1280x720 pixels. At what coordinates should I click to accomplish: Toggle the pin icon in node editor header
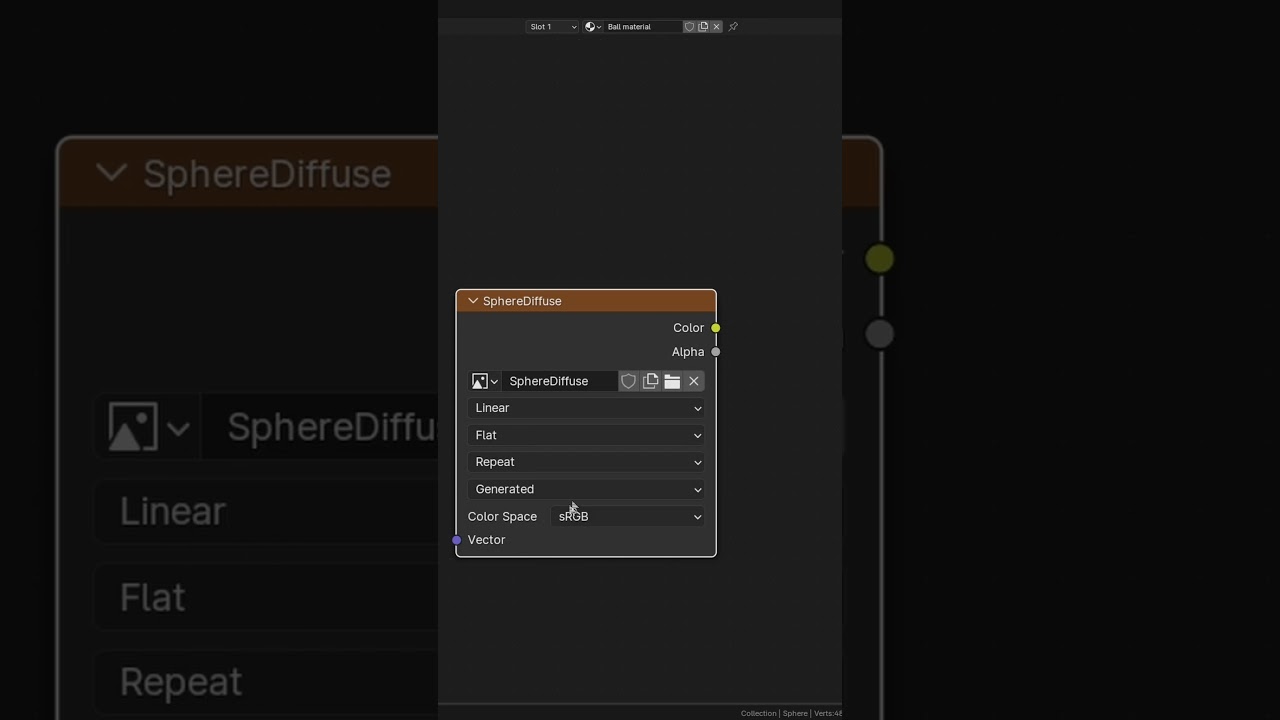click(733, 27)
